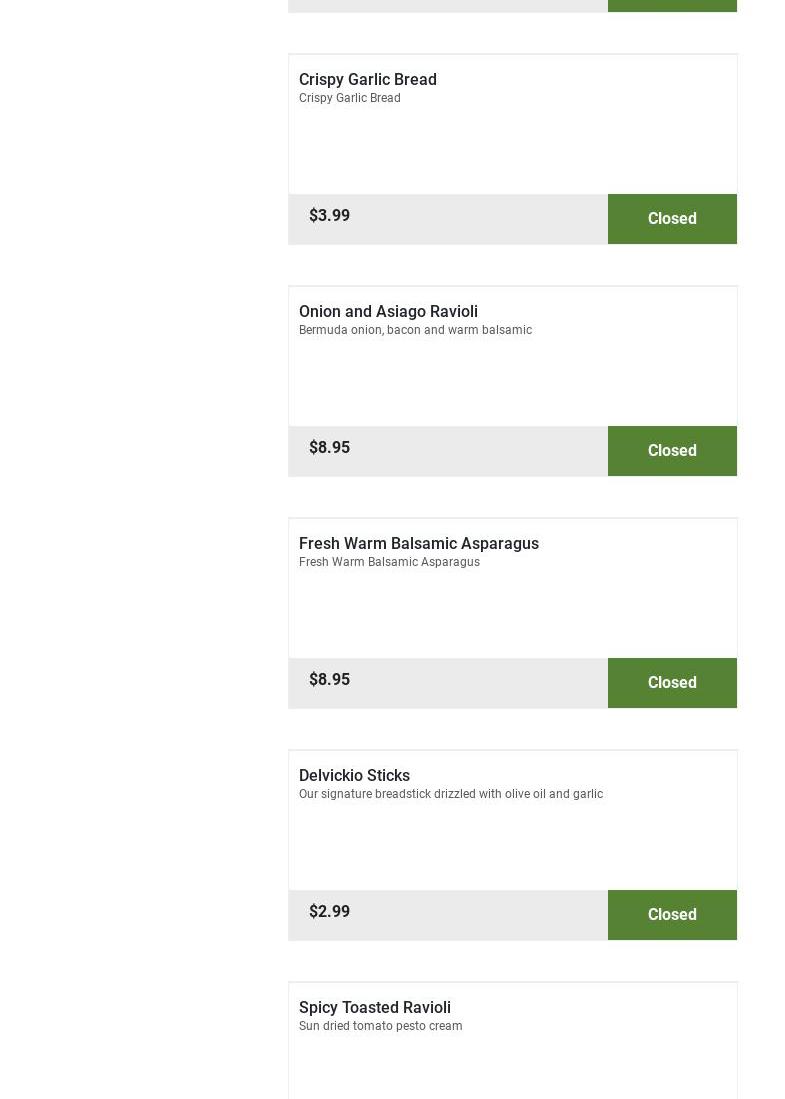Screen dimensions: 785x1099
Task: Click the Bermuda onion, bacon description text
Action: click(415, 330)
